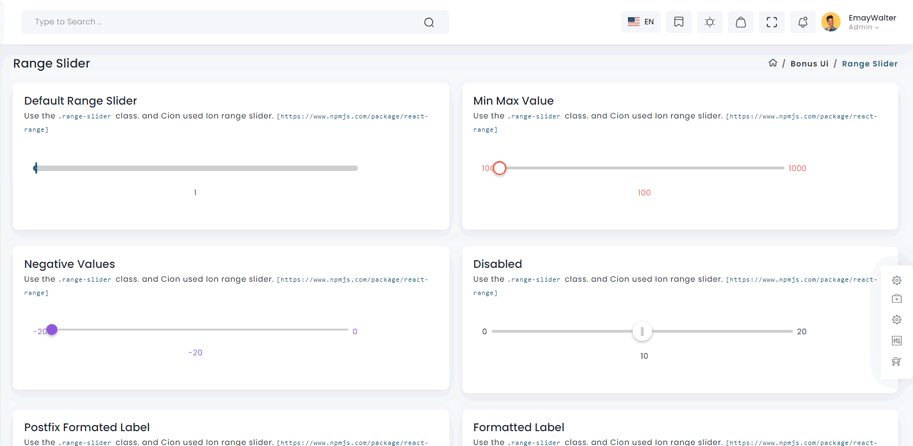Image resolution: width=913 pixels, height=446 pixels.
Task: Select the Range Slider breadcrumb item
Action: pyautogui.click(x=869, y=64)
